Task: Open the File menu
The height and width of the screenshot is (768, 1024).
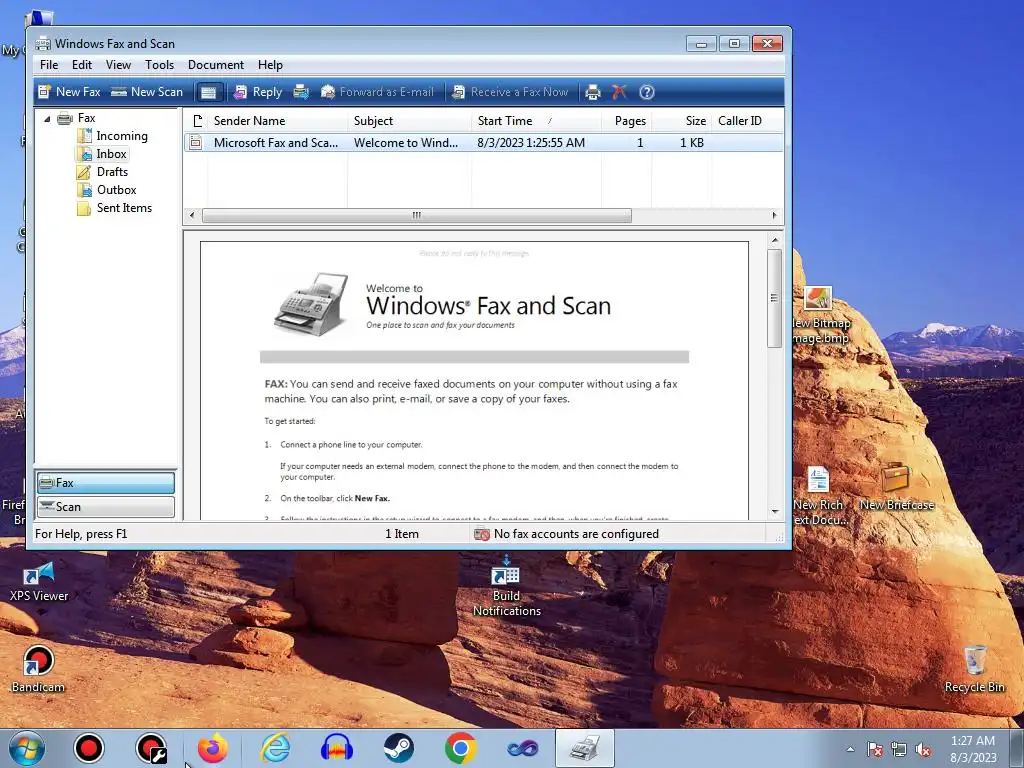Action: pyautogui.click(x=49, y=65)
